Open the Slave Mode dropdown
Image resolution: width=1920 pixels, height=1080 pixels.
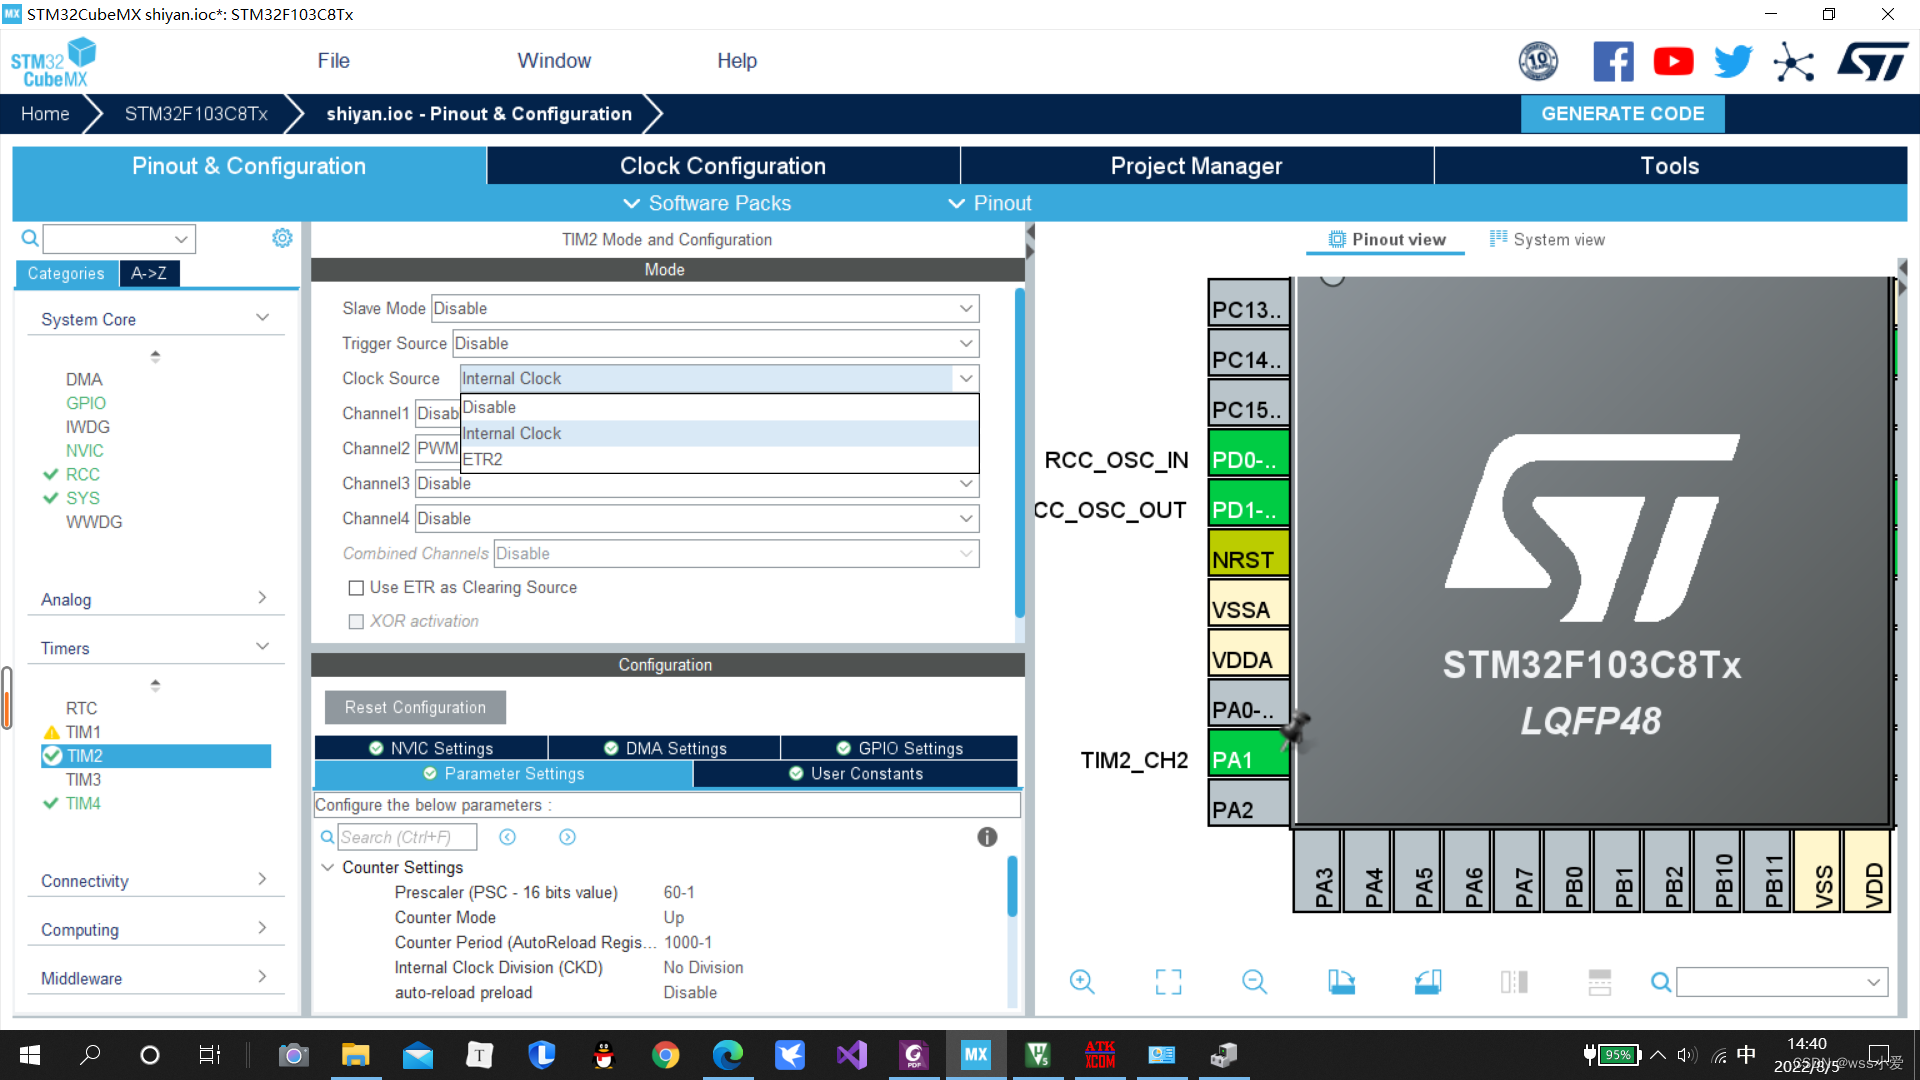(704, 308)
